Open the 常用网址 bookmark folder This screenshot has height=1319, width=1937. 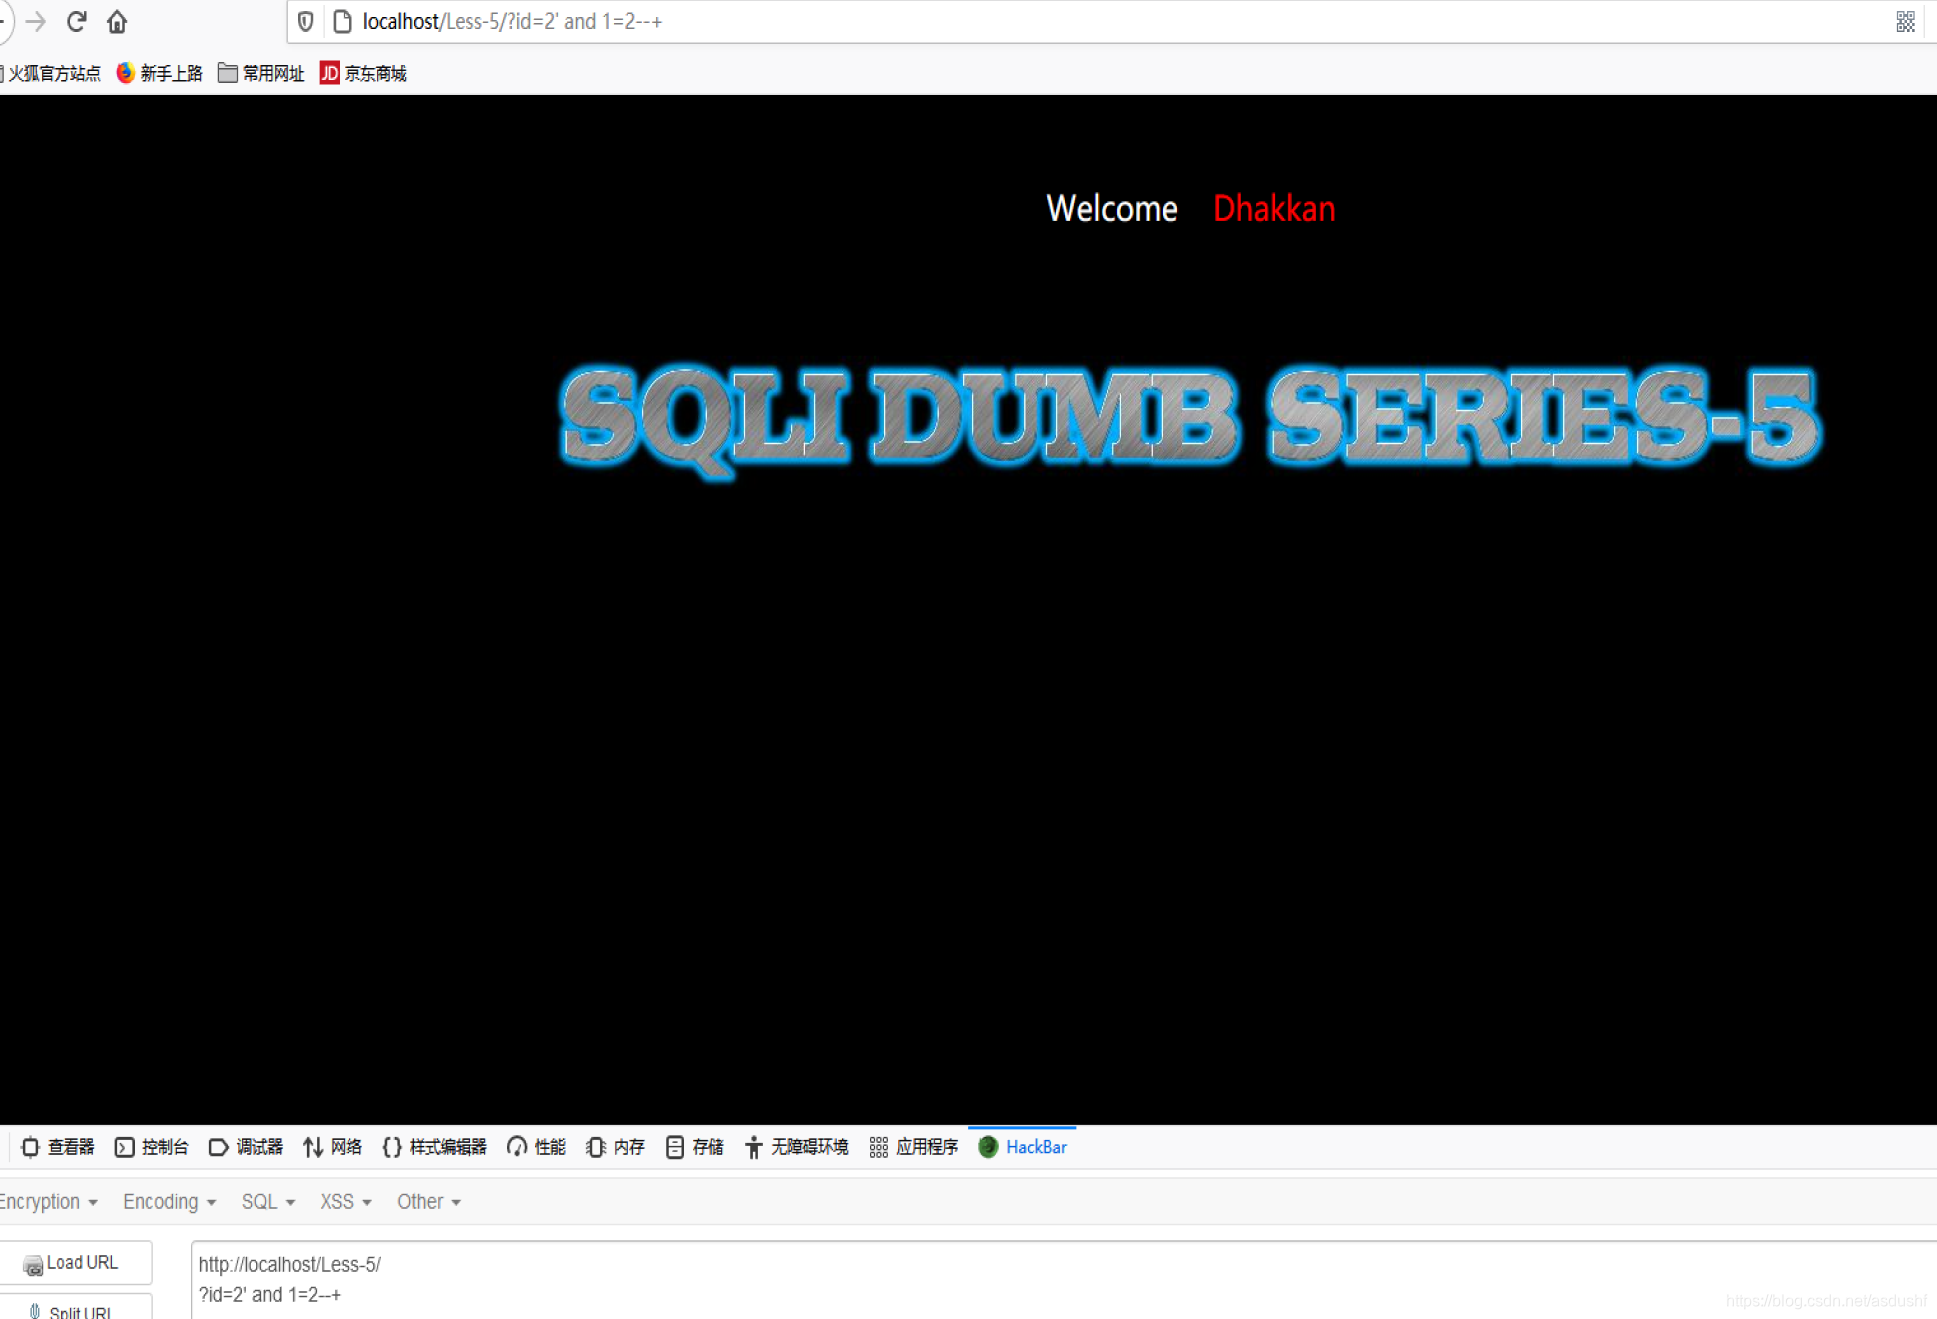pos(261,73)
